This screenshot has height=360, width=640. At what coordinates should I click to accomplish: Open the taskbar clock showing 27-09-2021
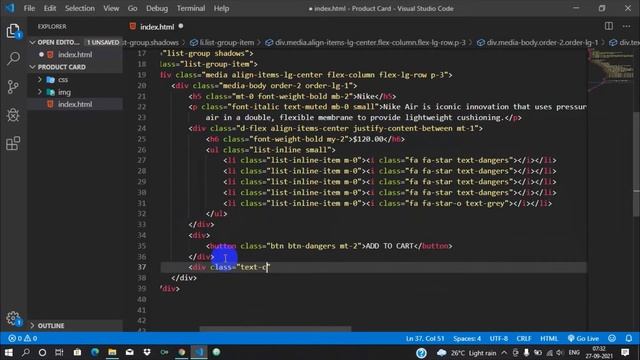pos(599,353)
